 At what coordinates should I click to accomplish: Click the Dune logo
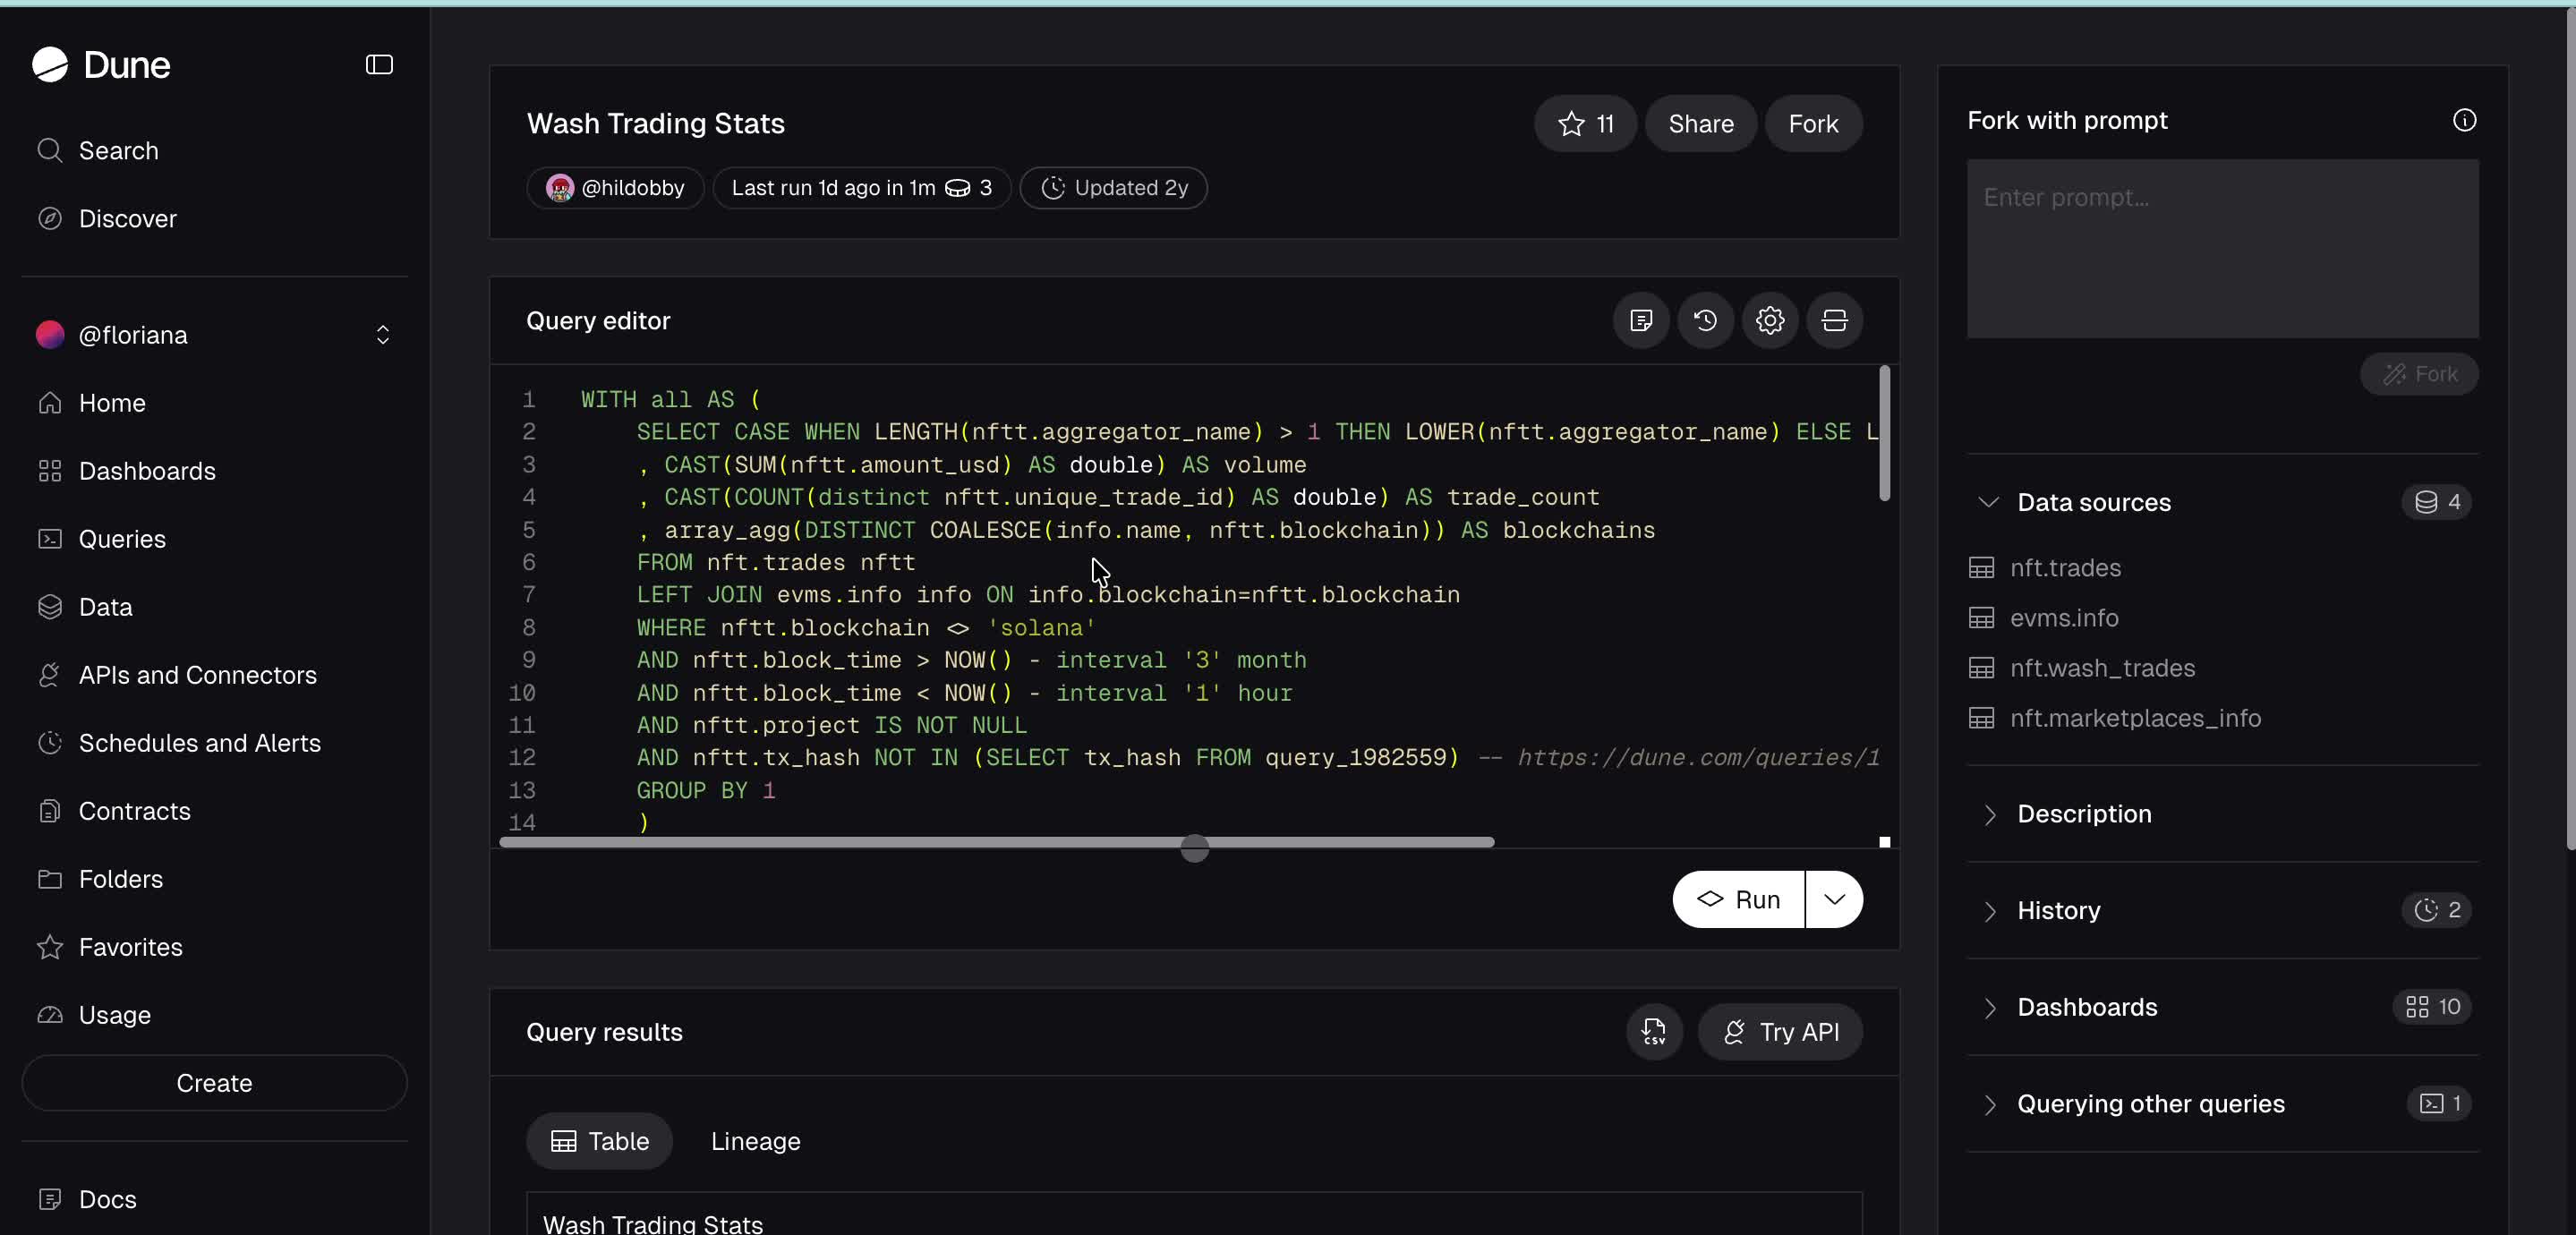(x=101, y=65)
